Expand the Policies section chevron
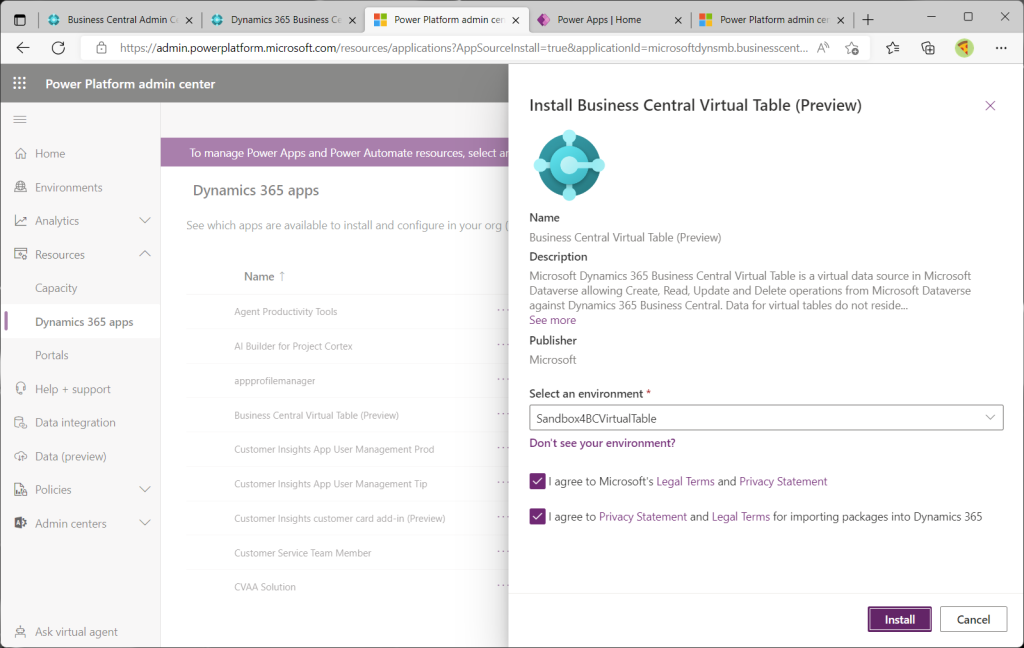1024x648 pixels. click(x=145, y=489)
